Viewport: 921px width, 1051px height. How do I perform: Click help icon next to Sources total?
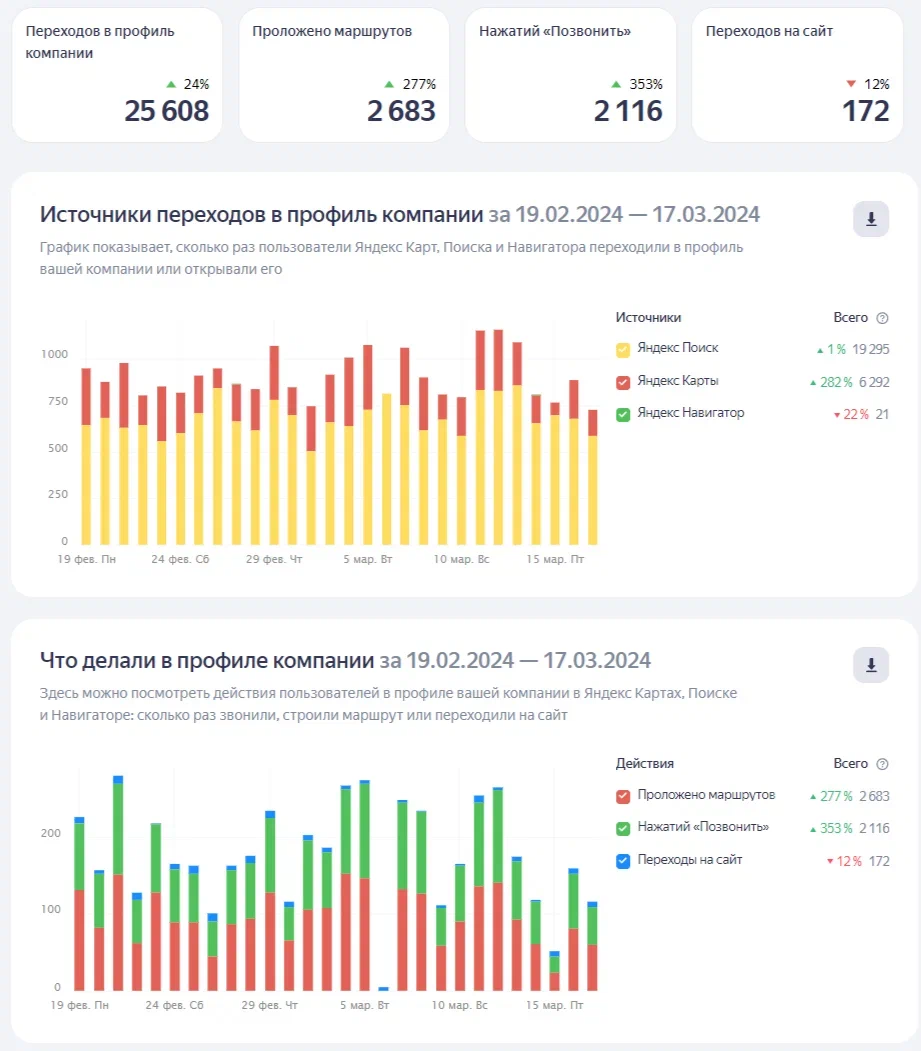[882, 318]
